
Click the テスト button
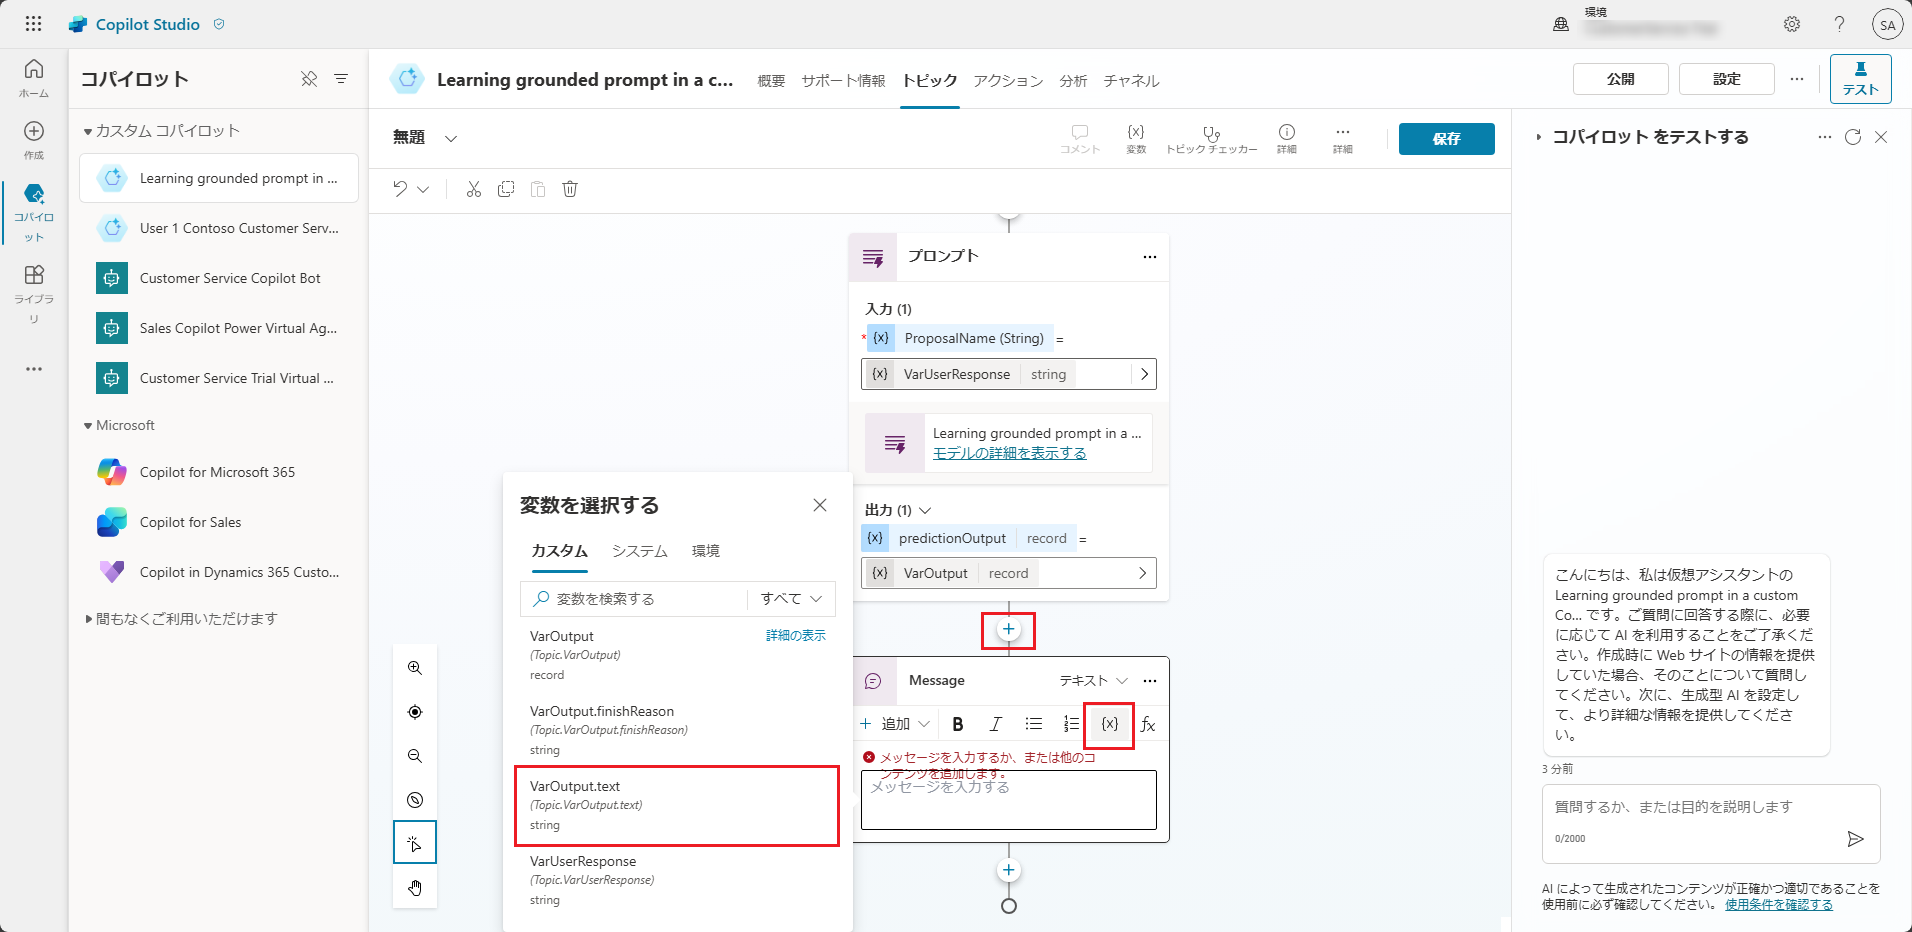(x=1861, y=79)
